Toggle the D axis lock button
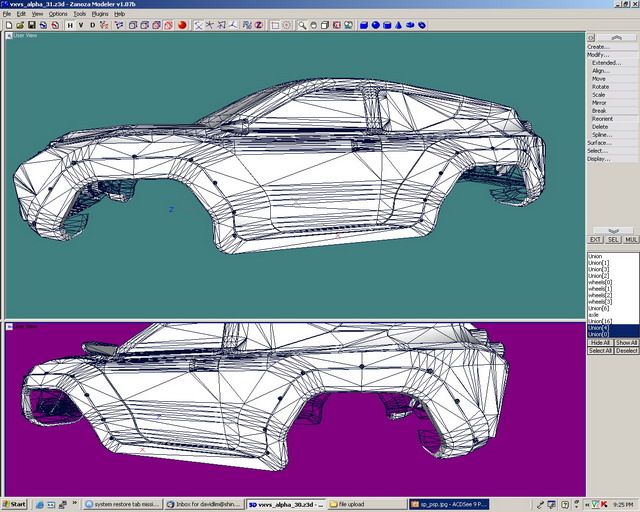The width and height of the screenshot is (640, 512). click(93, 25)
